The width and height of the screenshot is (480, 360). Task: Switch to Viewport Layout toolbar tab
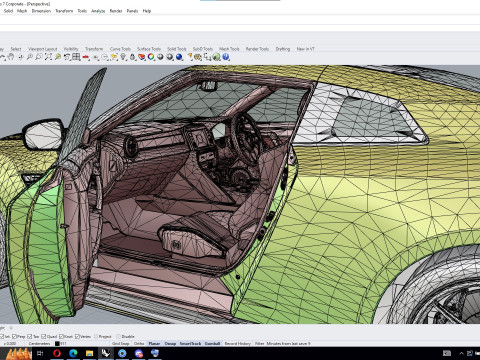(x=42, y=49)
